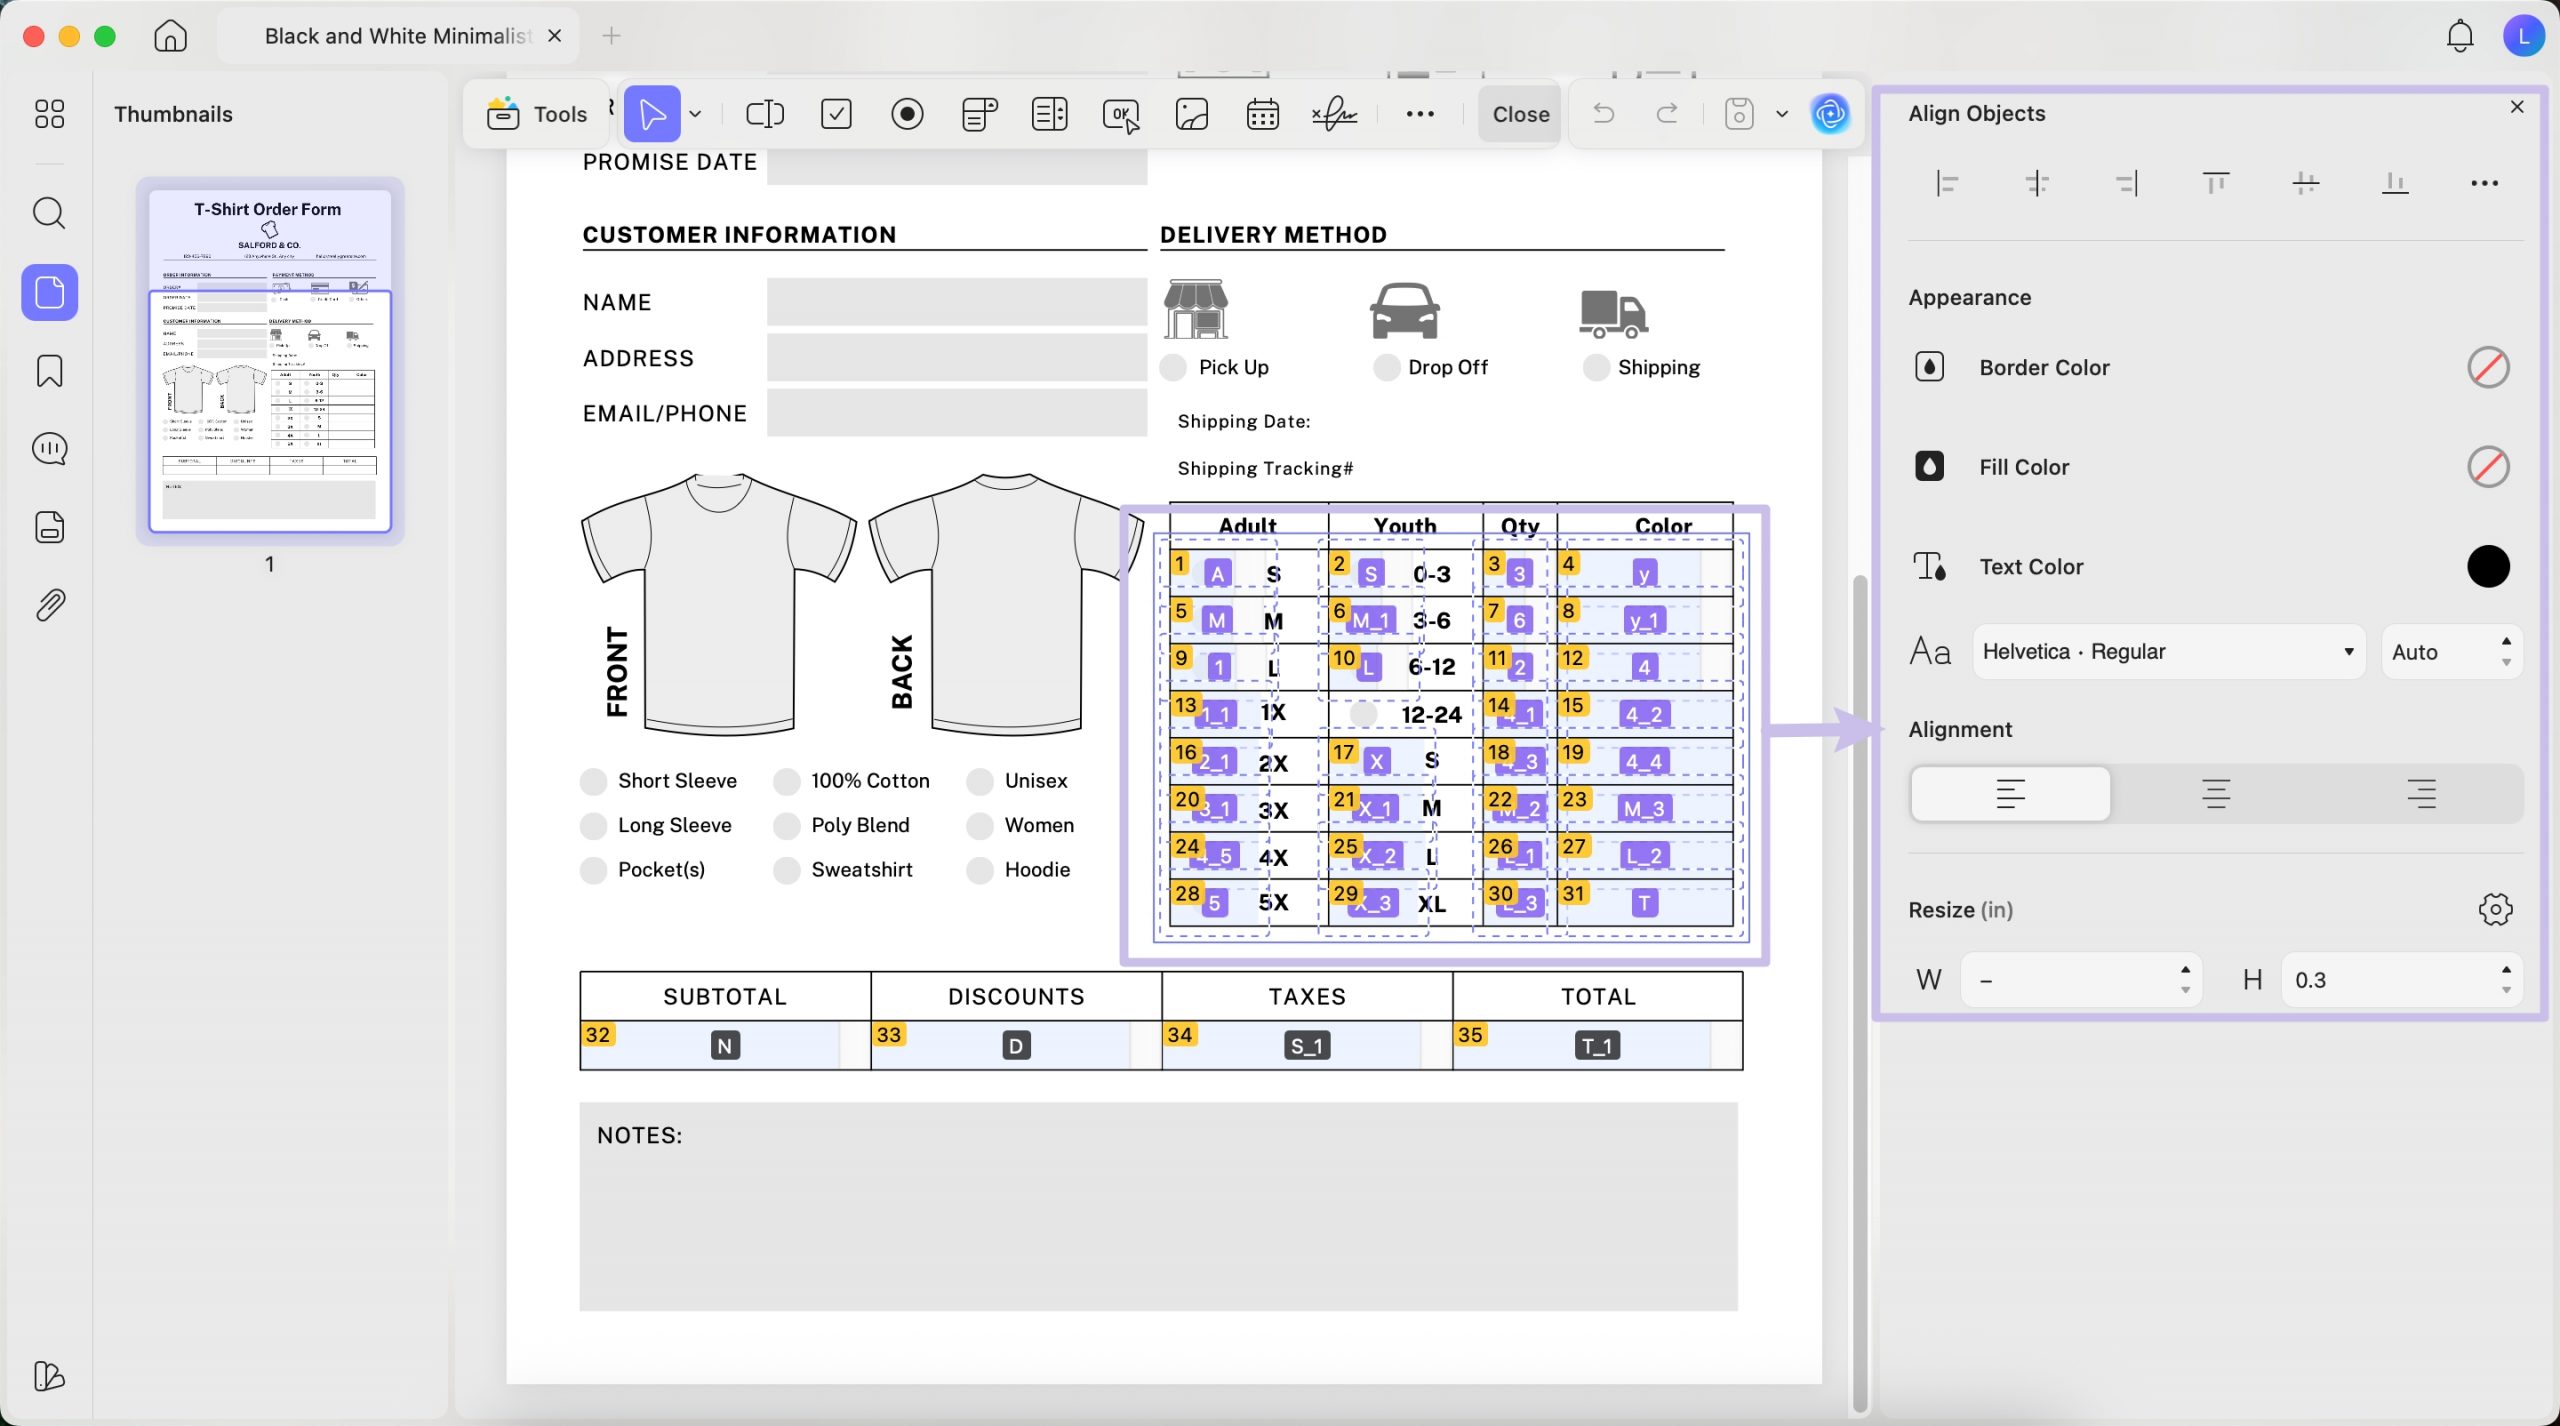
Task: Open the Tools menu
Action: point(537,114)
